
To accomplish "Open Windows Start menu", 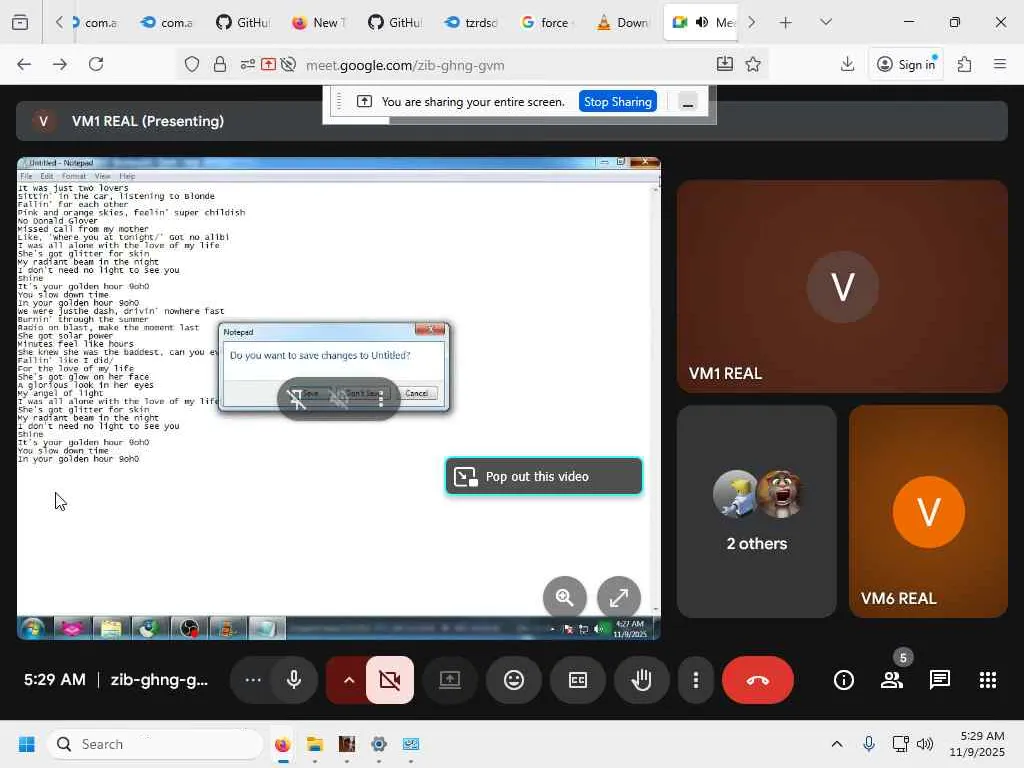I will coord(27,744).
